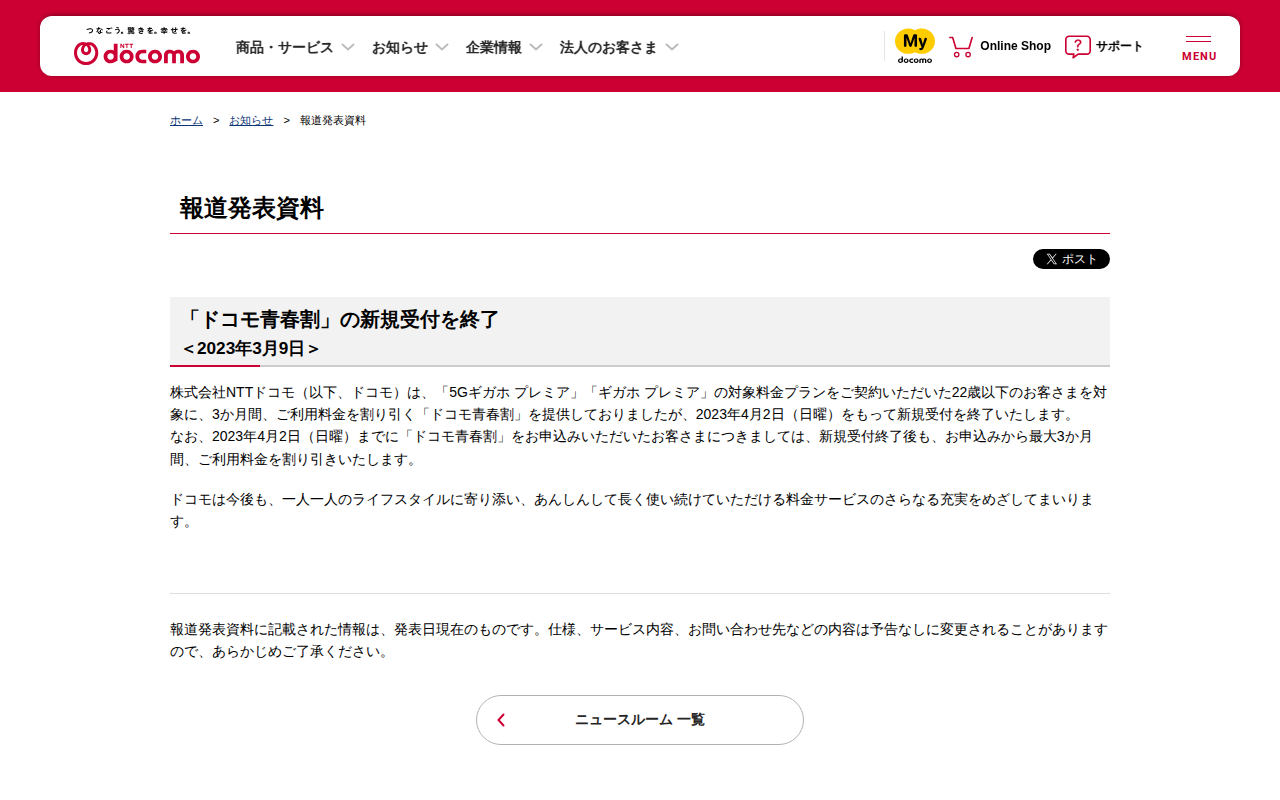Click the NTT docomo logo
Screen dimensions: 1280x800
[x=137, y=47]
